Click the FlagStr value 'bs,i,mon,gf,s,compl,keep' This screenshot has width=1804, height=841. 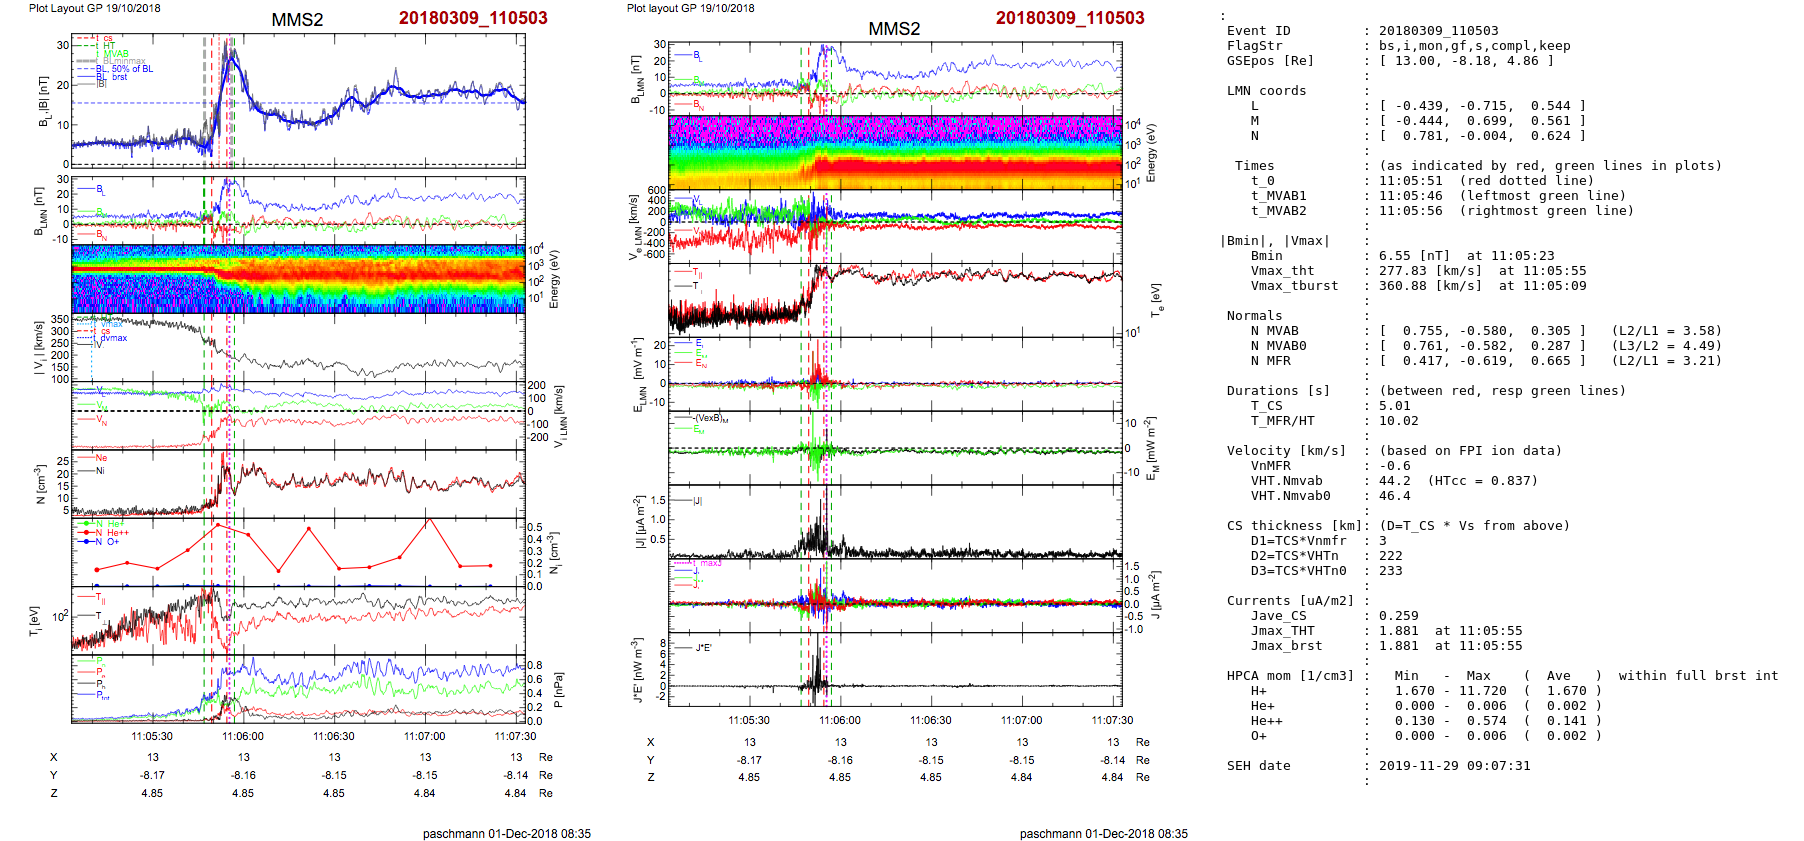[x=1475, y=46]
